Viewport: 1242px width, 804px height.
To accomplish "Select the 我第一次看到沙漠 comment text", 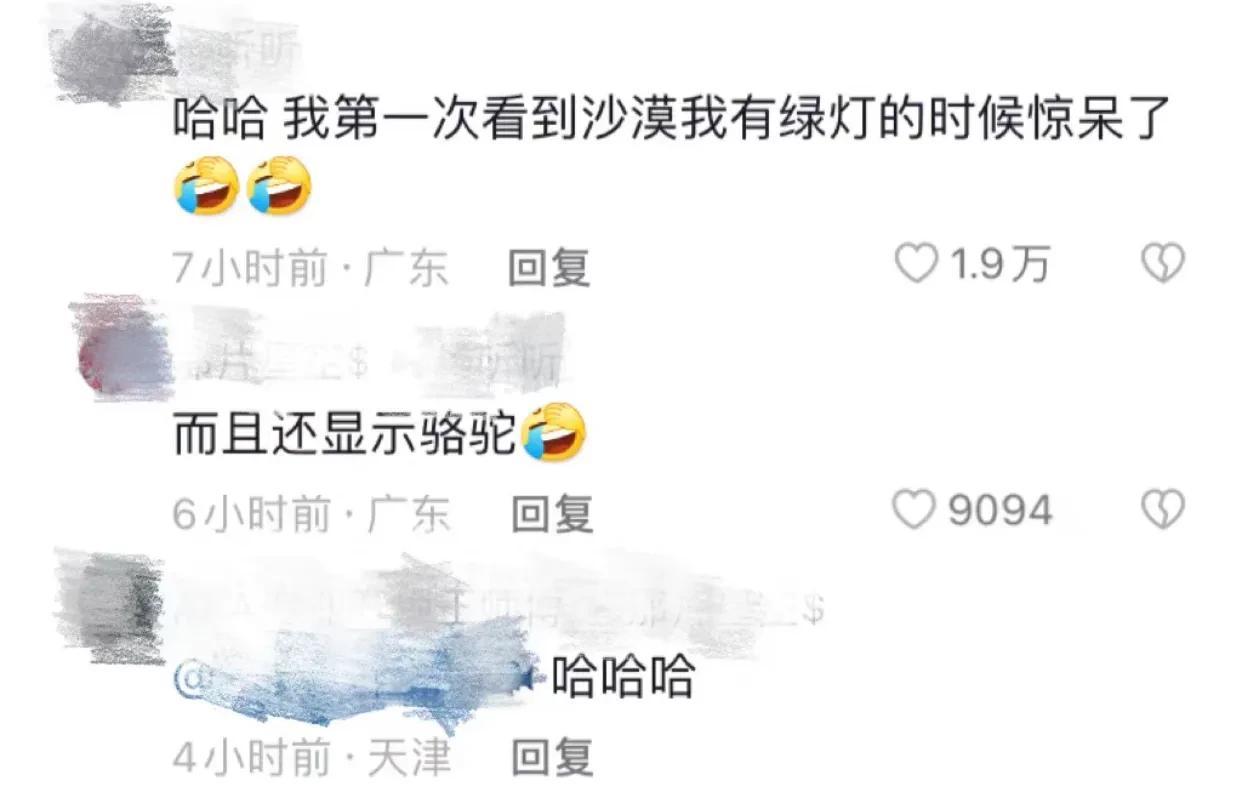I will (x=671, y=123).
